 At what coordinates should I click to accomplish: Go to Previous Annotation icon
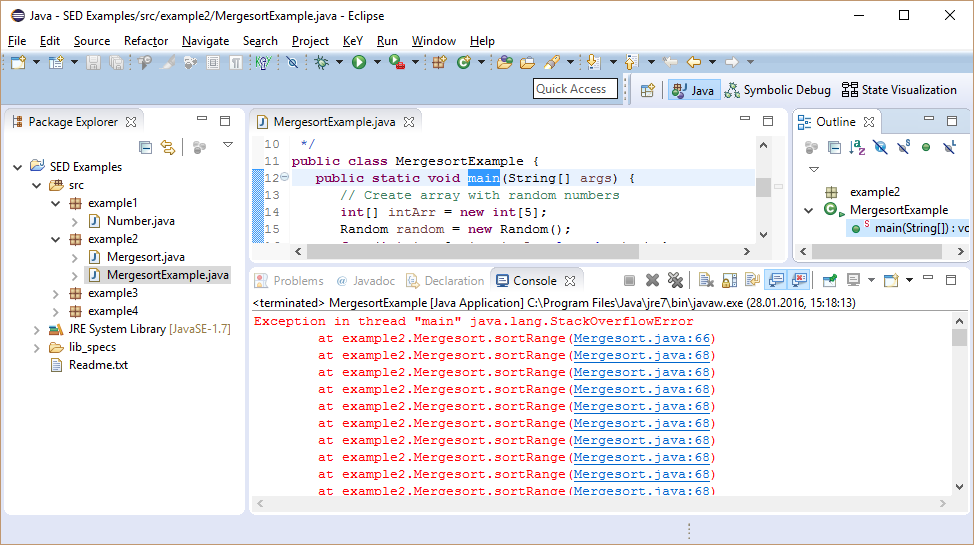632,62
